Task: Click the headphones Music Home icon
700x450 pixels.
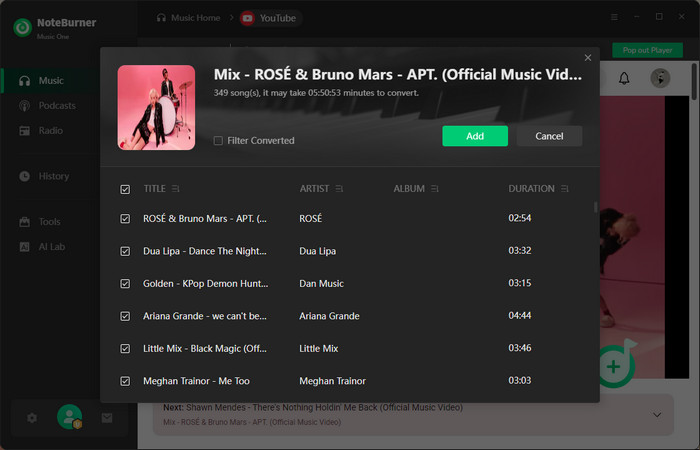Action: 161,18
